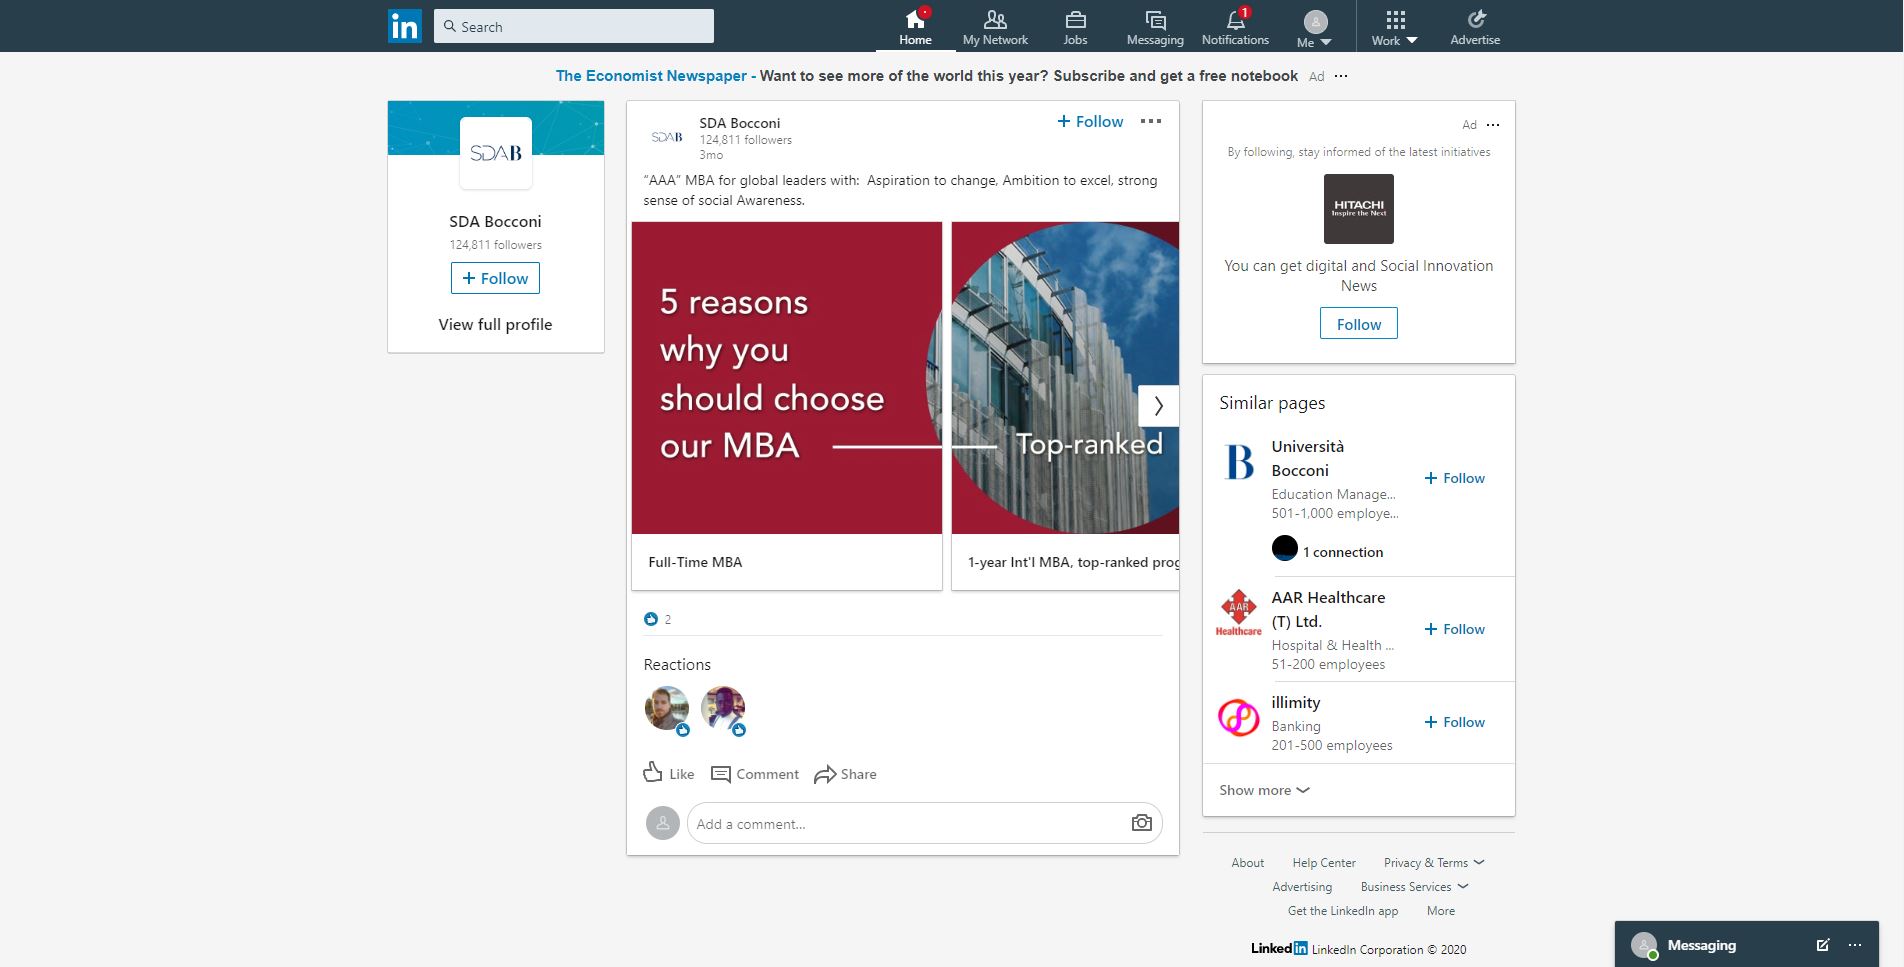Open the Advertising footer link
1904x967 pixels.
click(1302, 887)
